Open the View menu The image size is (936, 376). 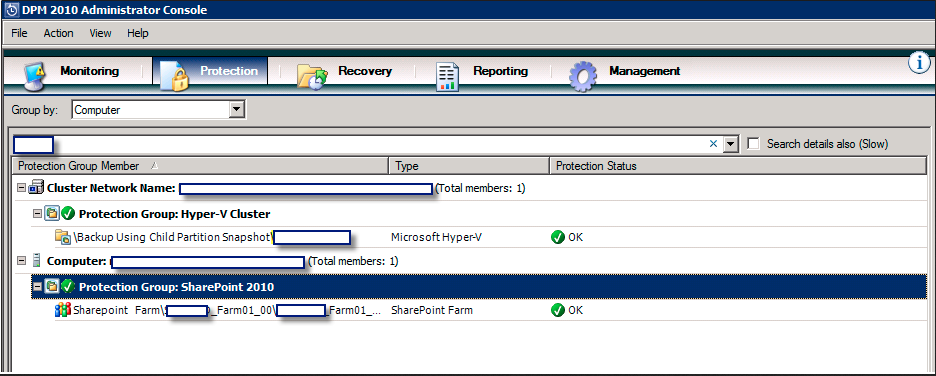pyautogui.click(x=100, y=33)
